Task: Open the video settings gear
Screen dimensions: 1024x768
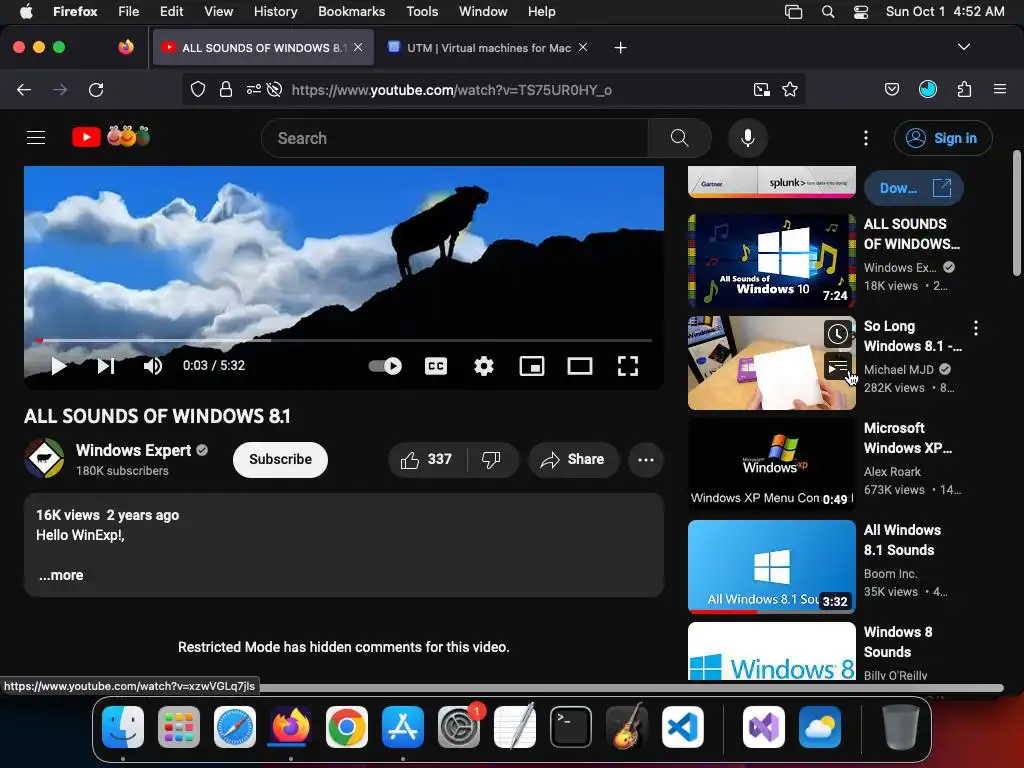Action: coord(484,366)
